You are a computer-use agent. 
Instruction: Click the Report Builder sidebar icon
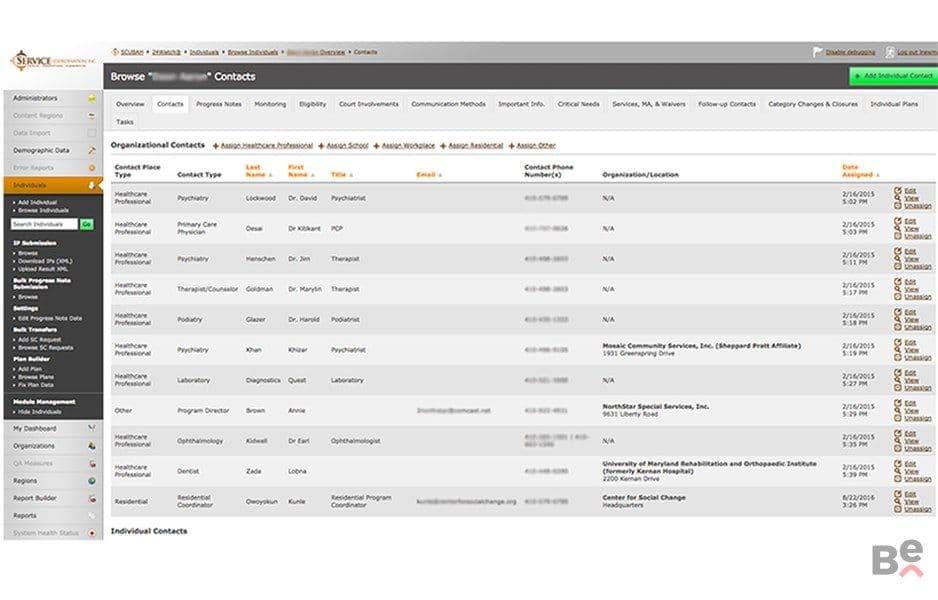tap(92, 498)
